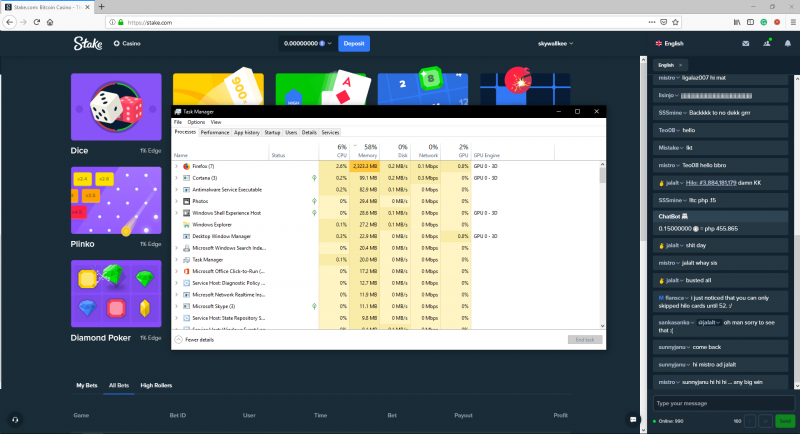Show Firefox sidebars icon
This screenshot has width=800, height=434.
[751, 22]
